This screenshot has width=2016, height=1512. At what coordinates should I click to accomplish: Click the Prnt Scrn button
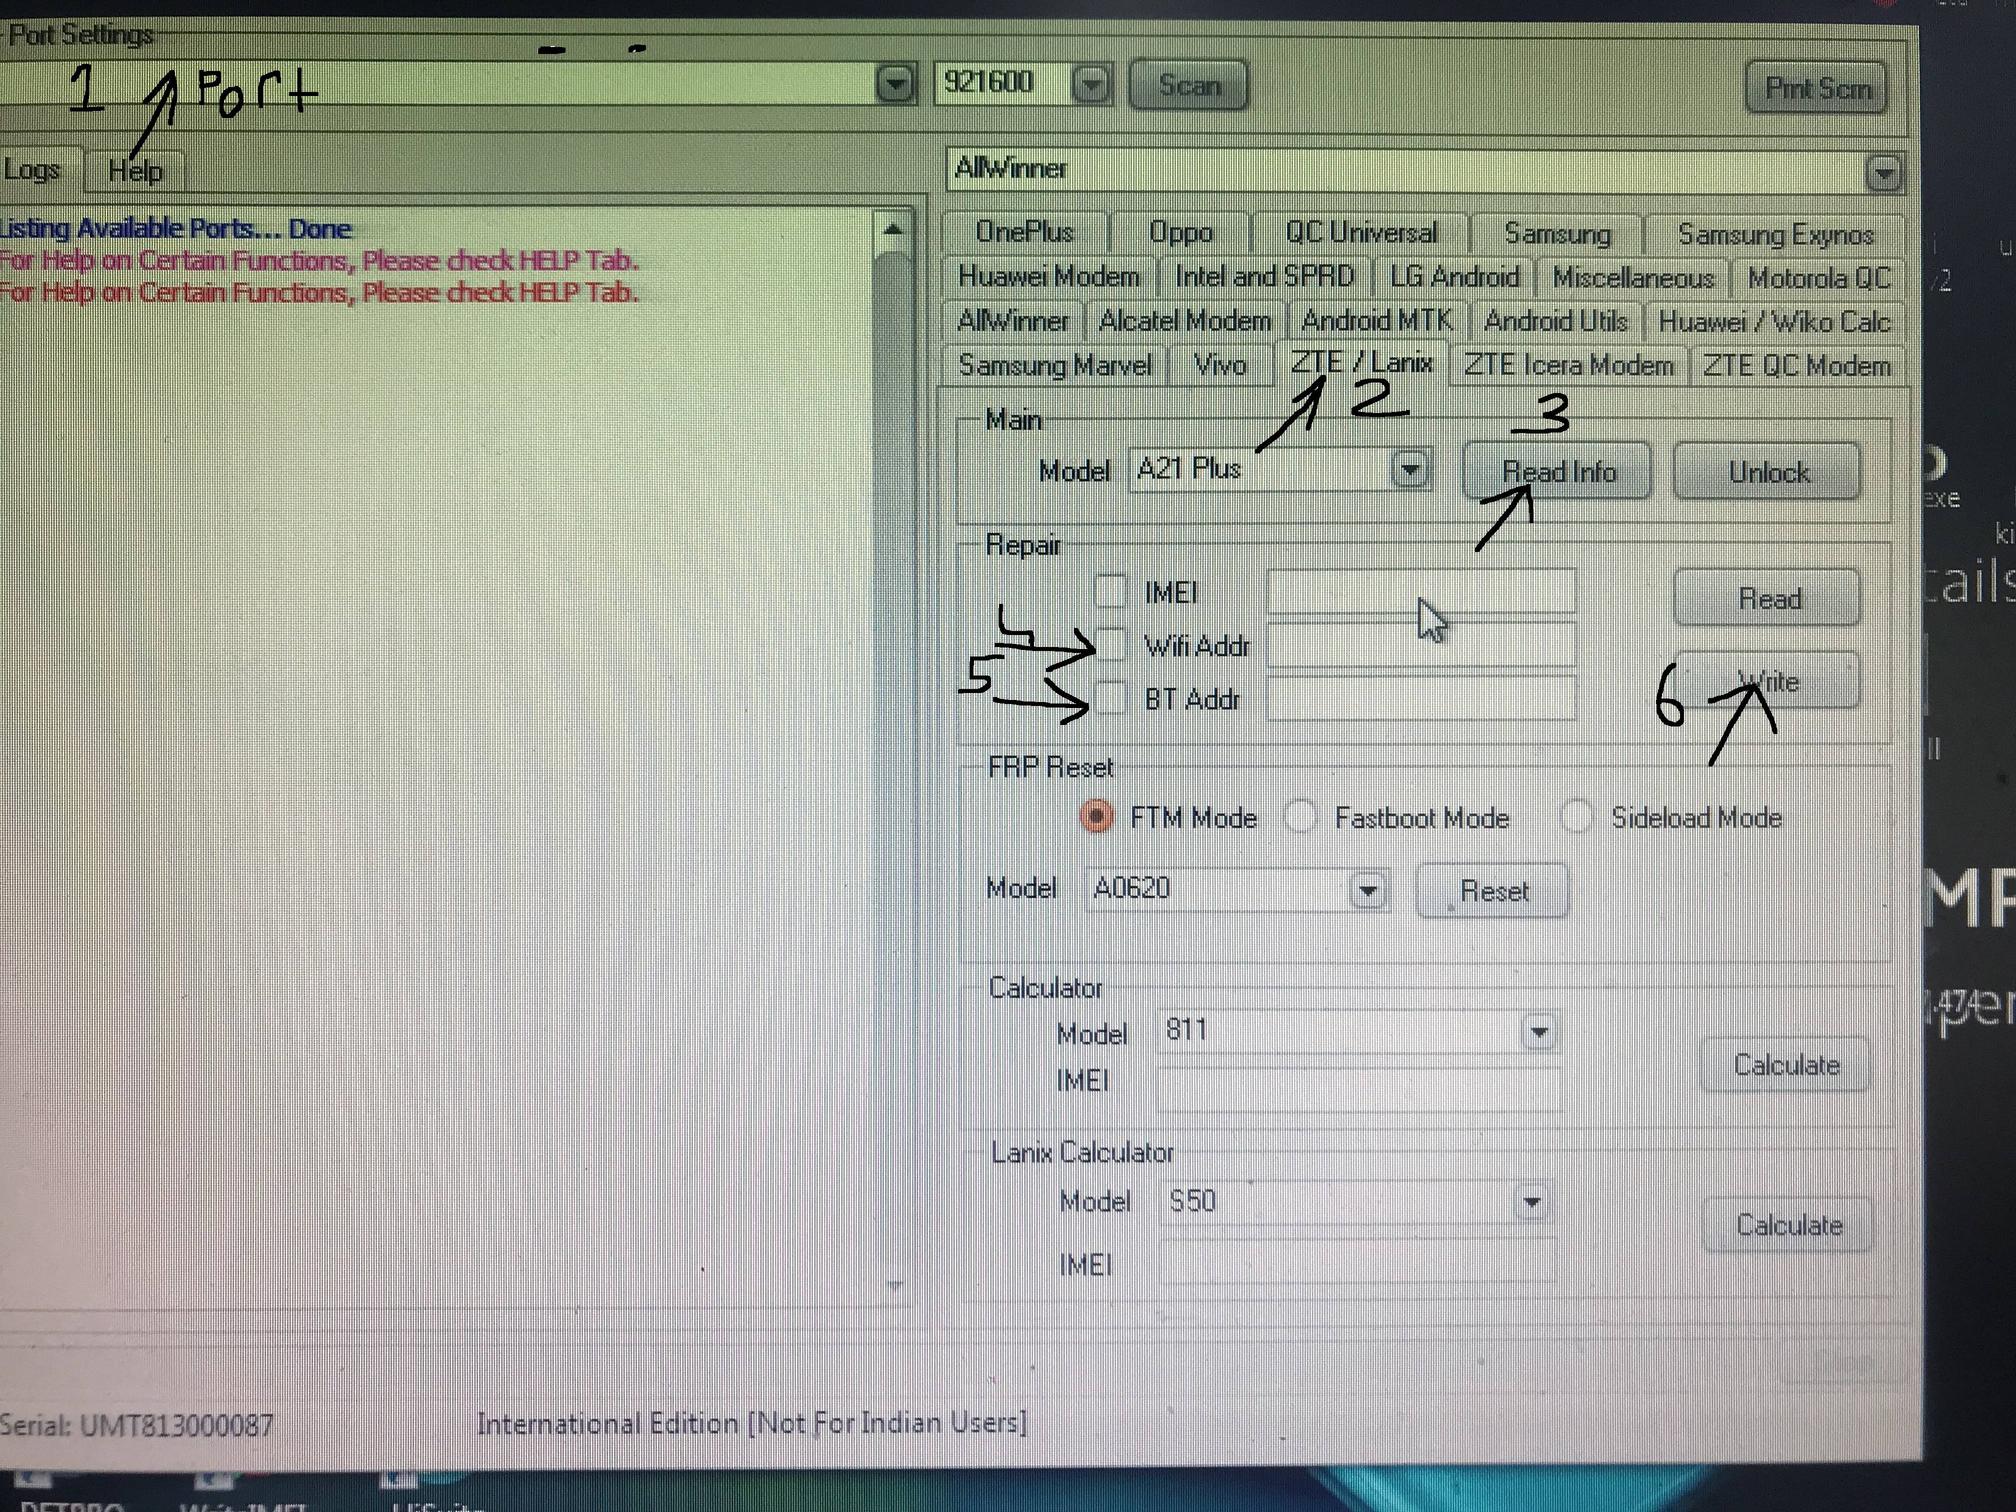click(x=1816, y=88)
